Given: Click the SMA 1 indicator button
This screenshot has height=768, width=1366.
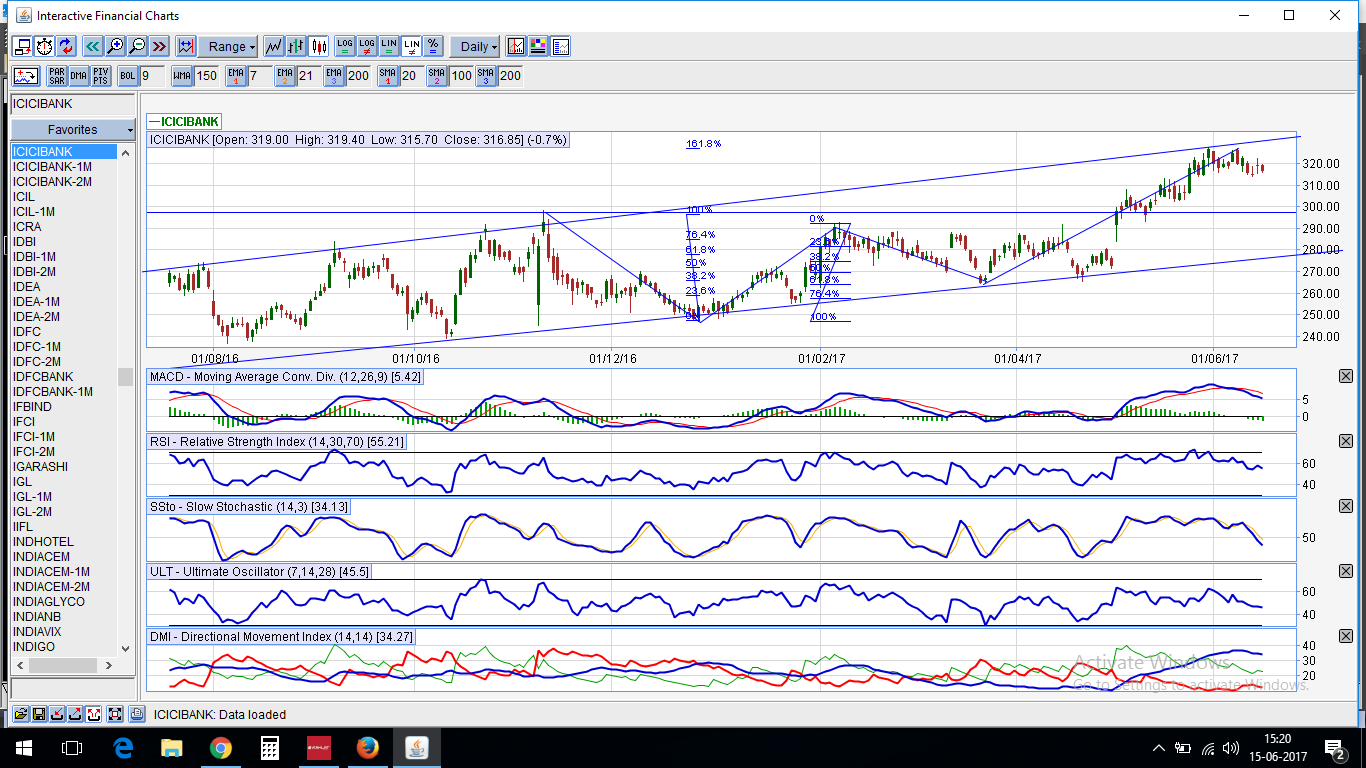Looking at the screenshot, I should pyautogui.click(x=388, y=75).
